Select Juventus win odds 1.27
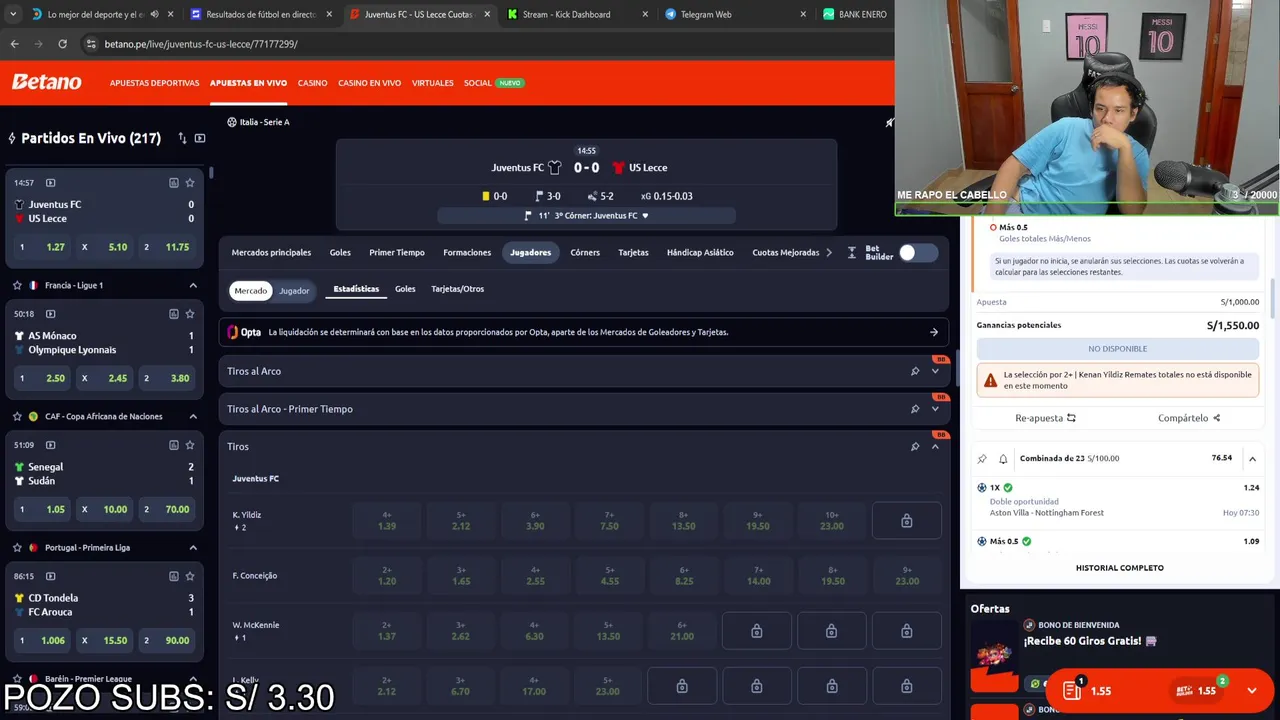1280x720 pixels. tap(43, 247)
